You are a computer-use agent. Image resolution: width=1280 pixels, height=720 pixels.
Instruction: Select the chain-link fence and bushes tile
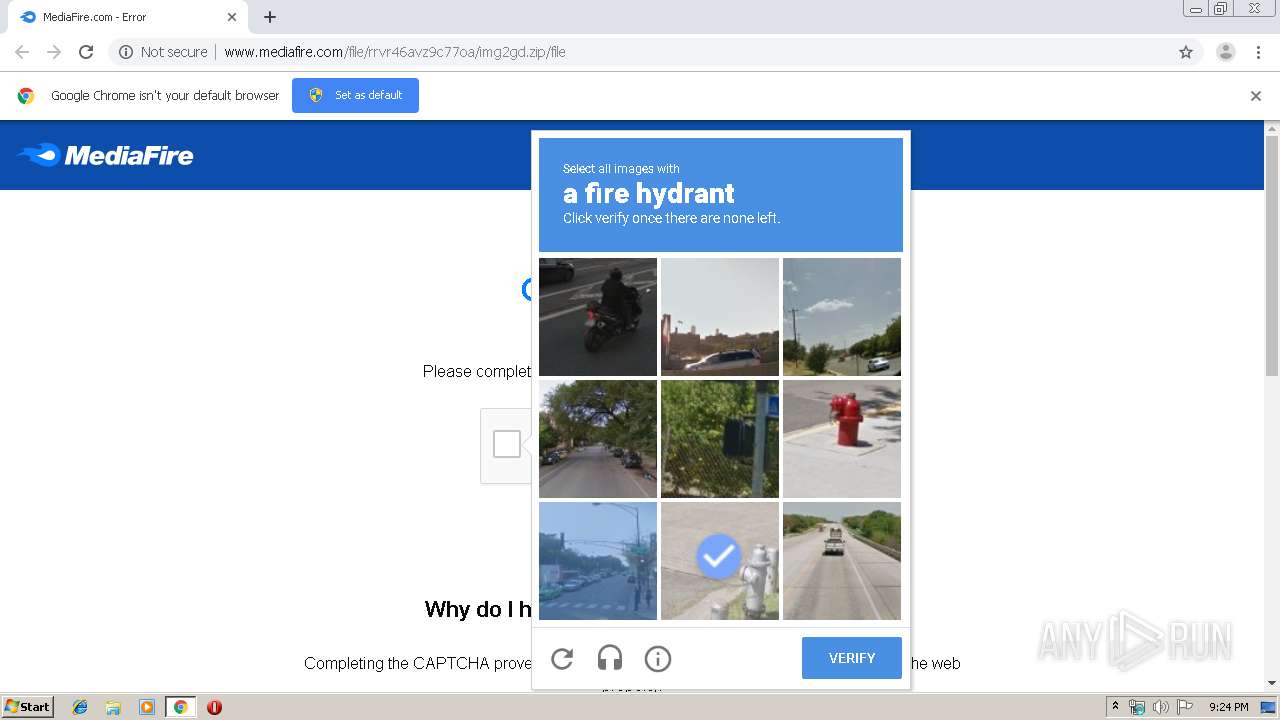[720, 439]
